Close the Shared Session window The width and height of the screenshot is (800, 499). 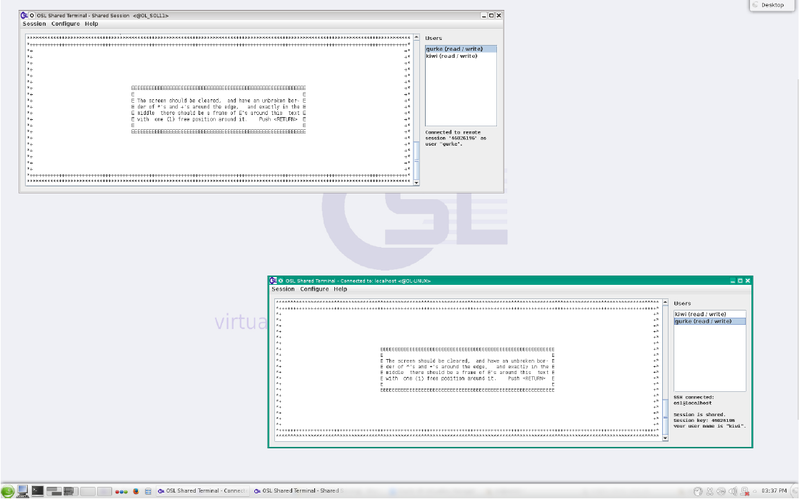click(x=499, y=15)
